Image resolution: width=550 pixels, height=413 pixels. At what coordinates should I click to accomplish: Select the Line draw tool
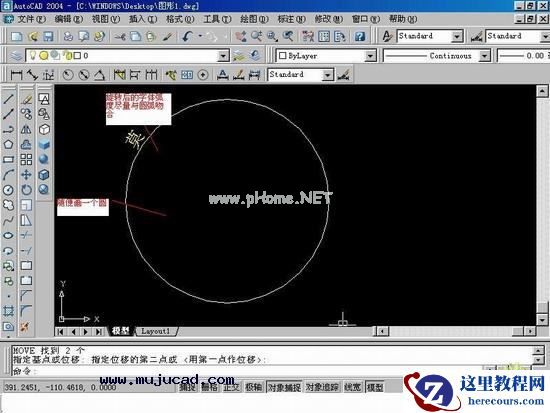[8, 99]
